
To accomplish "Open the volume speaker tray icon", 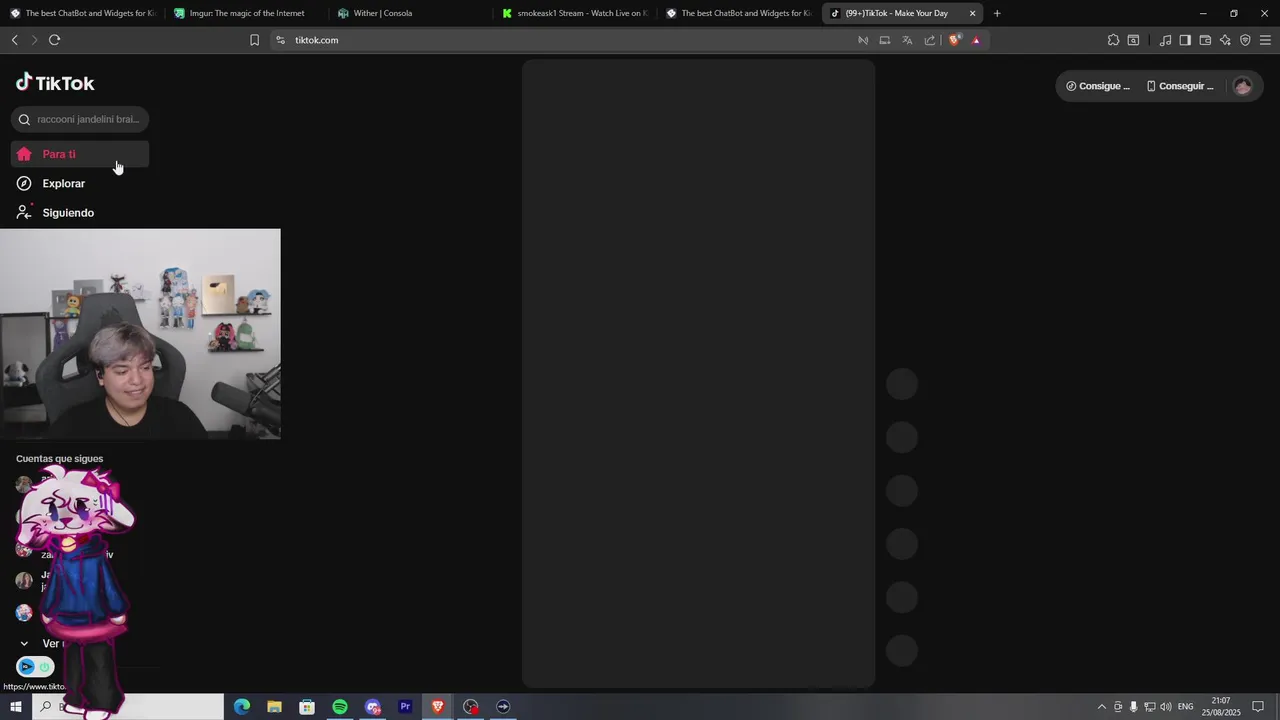I will coord(1166,707).
